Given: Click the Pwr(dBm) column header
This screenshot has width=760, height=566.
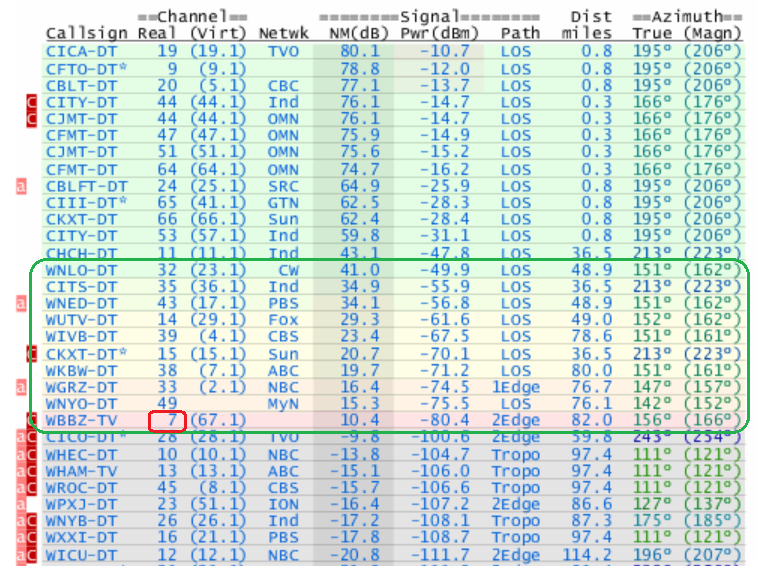Looking at the screenshot, I should pos(440,33).
